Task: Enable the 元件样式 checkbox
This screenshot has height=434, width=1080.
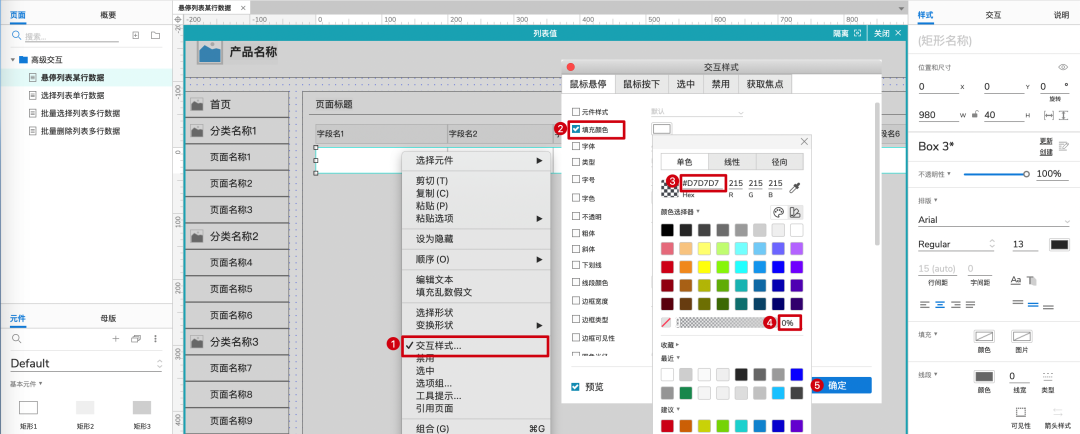Action: 576,112
